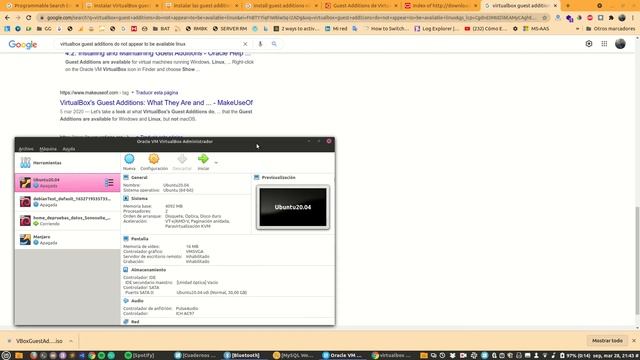
Task: Click the browser reload button
Action: point(29,18)
